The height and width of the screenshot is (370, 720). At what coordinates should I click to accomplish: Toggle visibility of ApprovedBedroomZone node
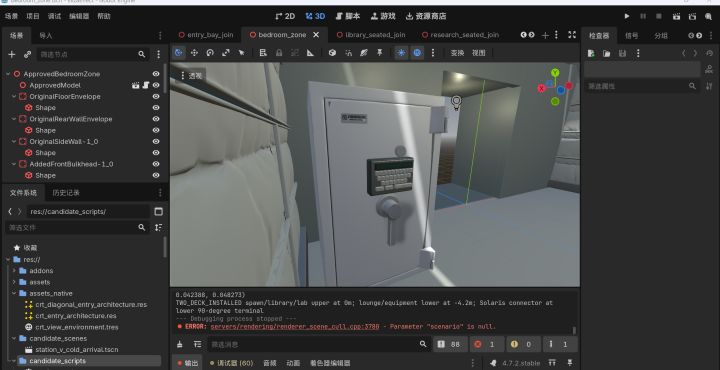pos(156,74)
